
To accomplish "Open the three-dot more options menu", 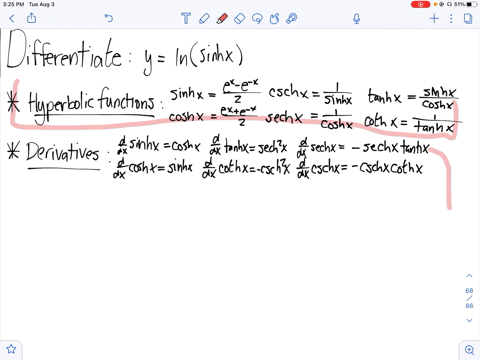I will [x=451, y=18].
